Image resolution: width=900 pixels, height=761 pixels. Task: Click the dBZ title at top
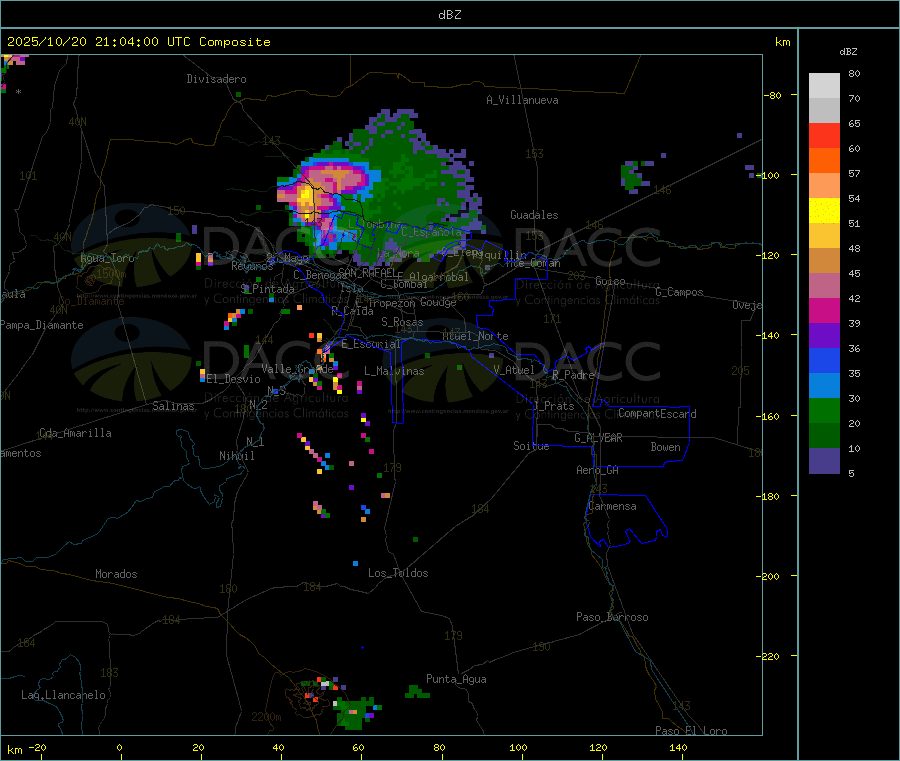tap(449, 15)
